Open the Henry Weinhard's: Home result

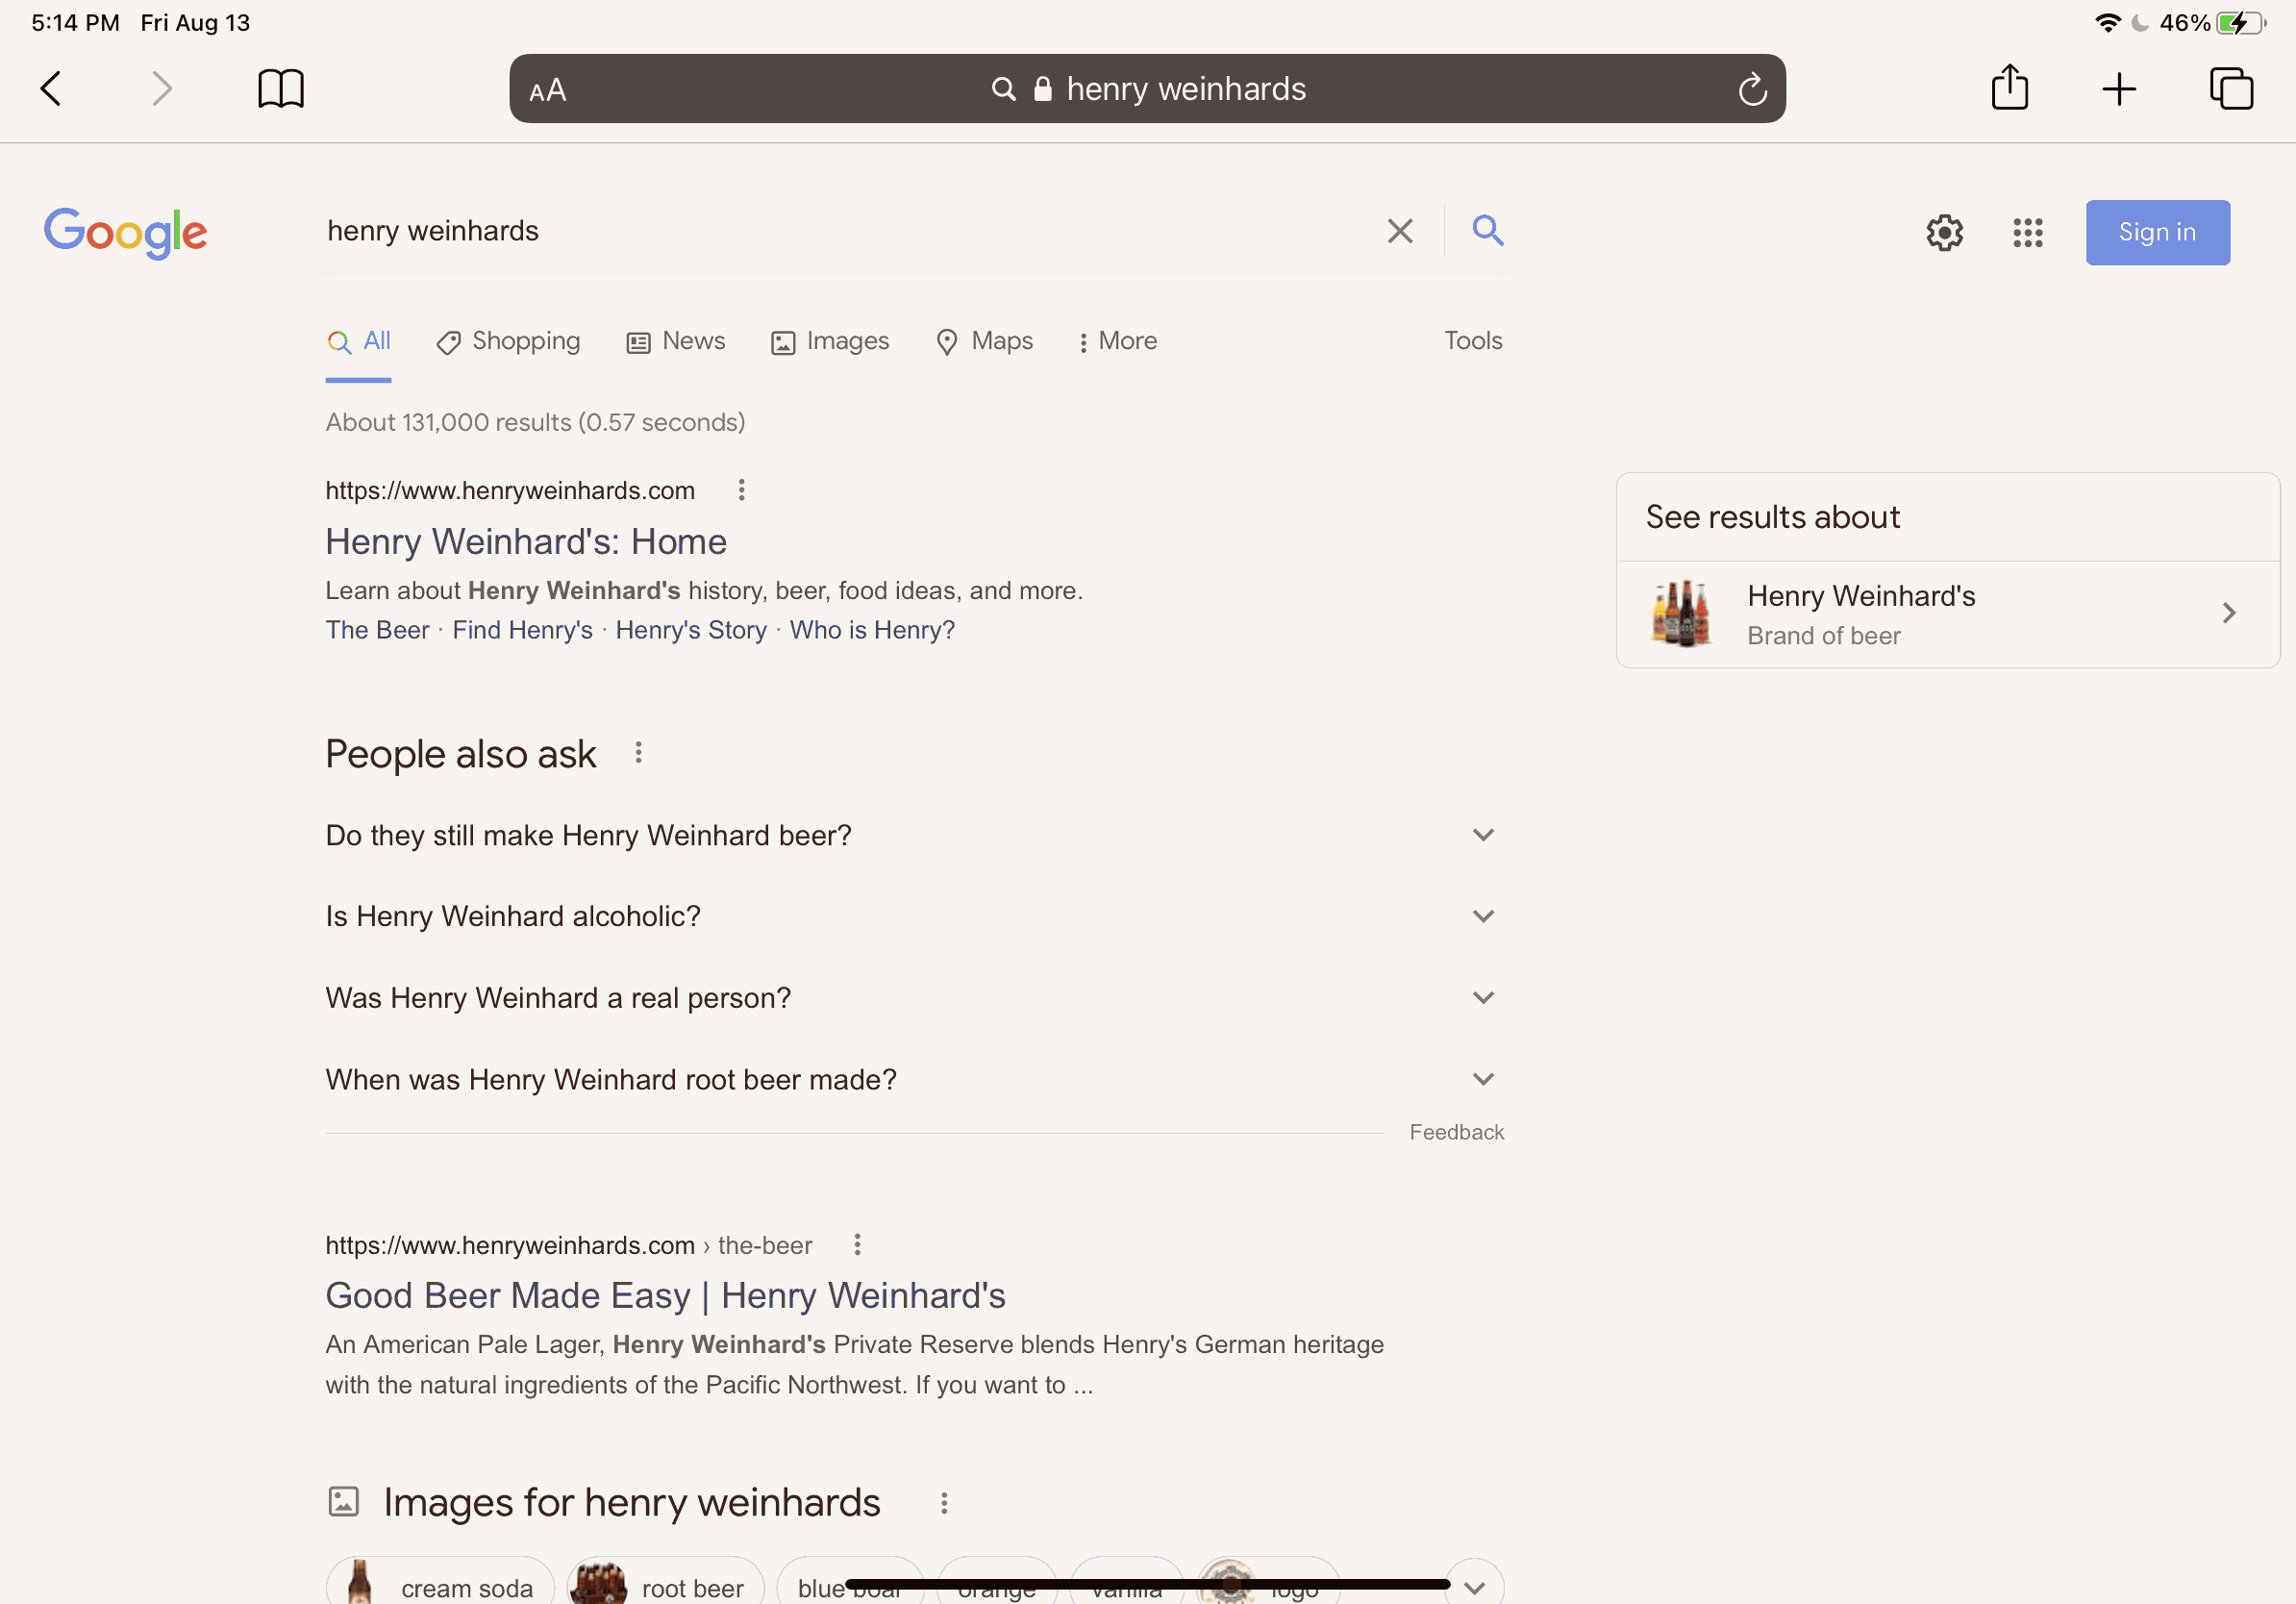click(526, 542)
